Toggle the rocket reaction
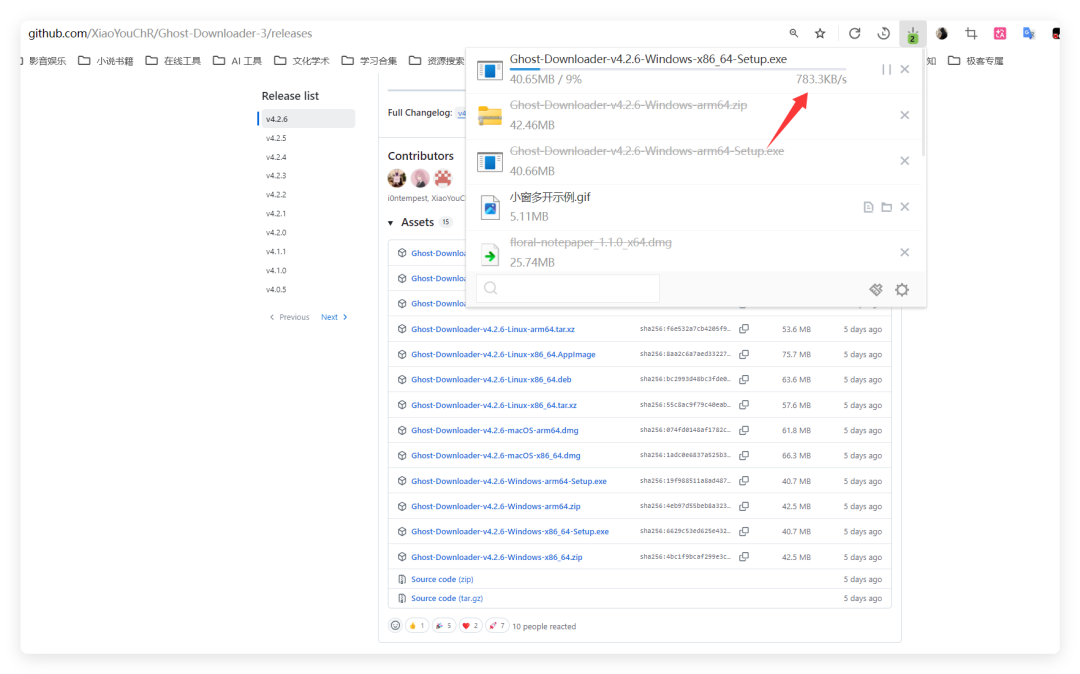The height and width of the screenshot is (674, 1080). pos(497,626)
